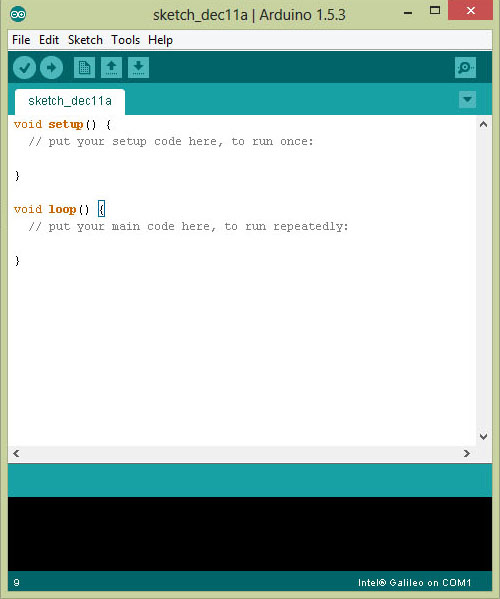Screen dimensions: 500x599
Task: Open the Sketch menu
Action: click(x=85, y=40)
